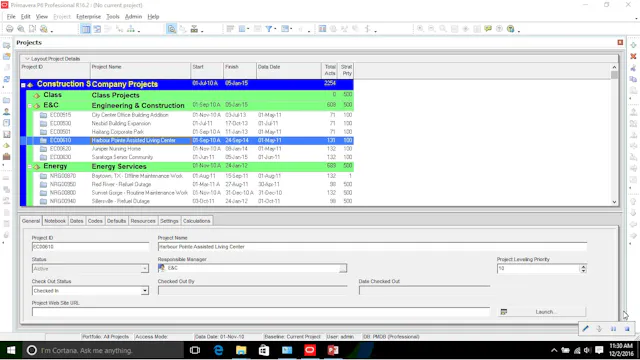Collapse the E&C Engineering & Construction node
The width and height of the screenshot is (640, 360).
30,106
